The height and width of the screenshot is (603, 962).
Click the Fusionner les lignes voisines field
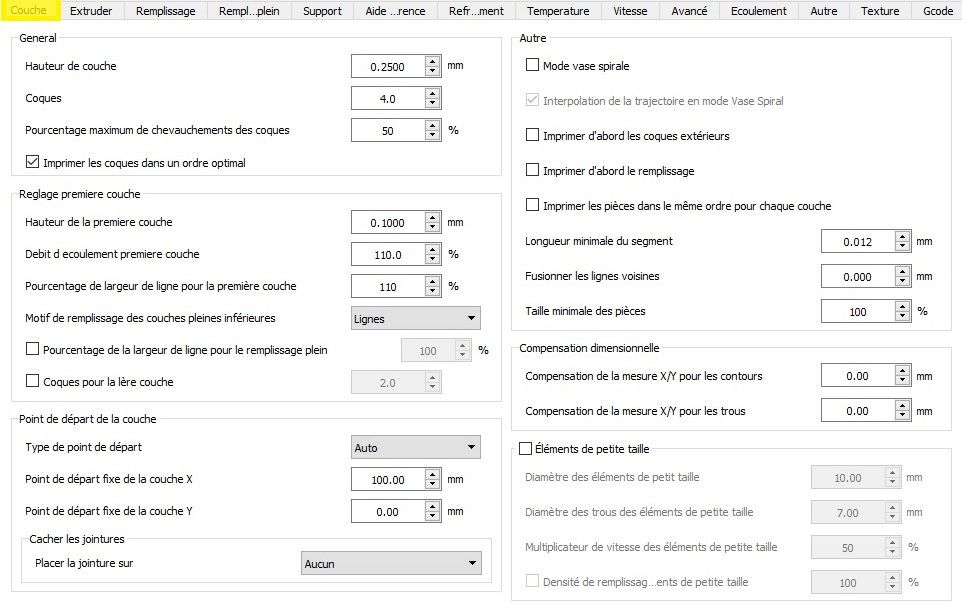click(x=856, y=277)
